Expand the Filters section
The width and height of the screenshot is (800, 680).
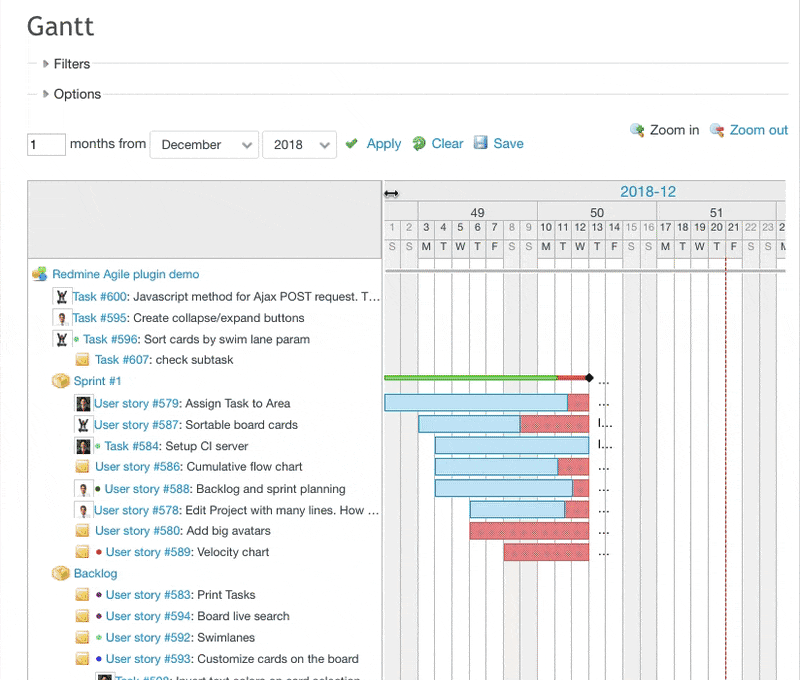tap(46, 64)
